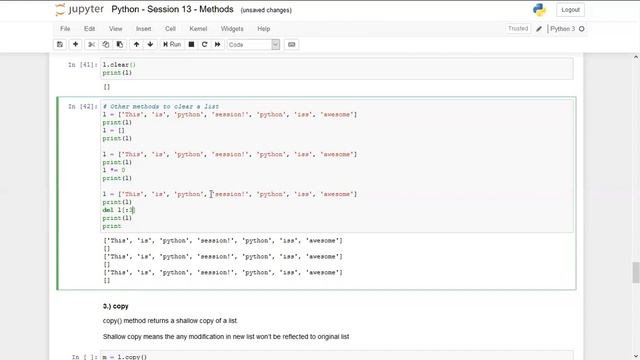Click the In [42] prompt
The image size is (640, 360).
pyautogui.click(x=83, y=106)
